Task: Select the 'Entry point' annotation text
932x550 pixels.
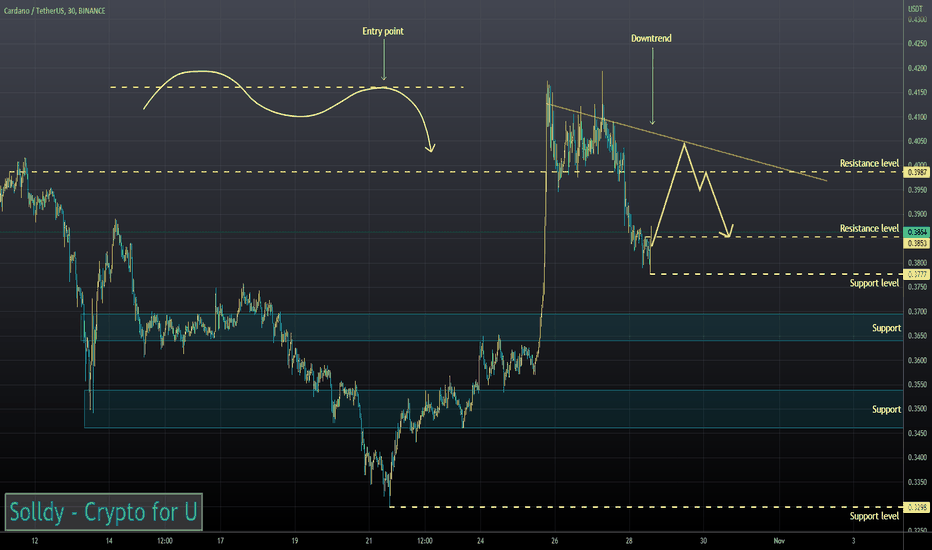Action: point(383,31)
